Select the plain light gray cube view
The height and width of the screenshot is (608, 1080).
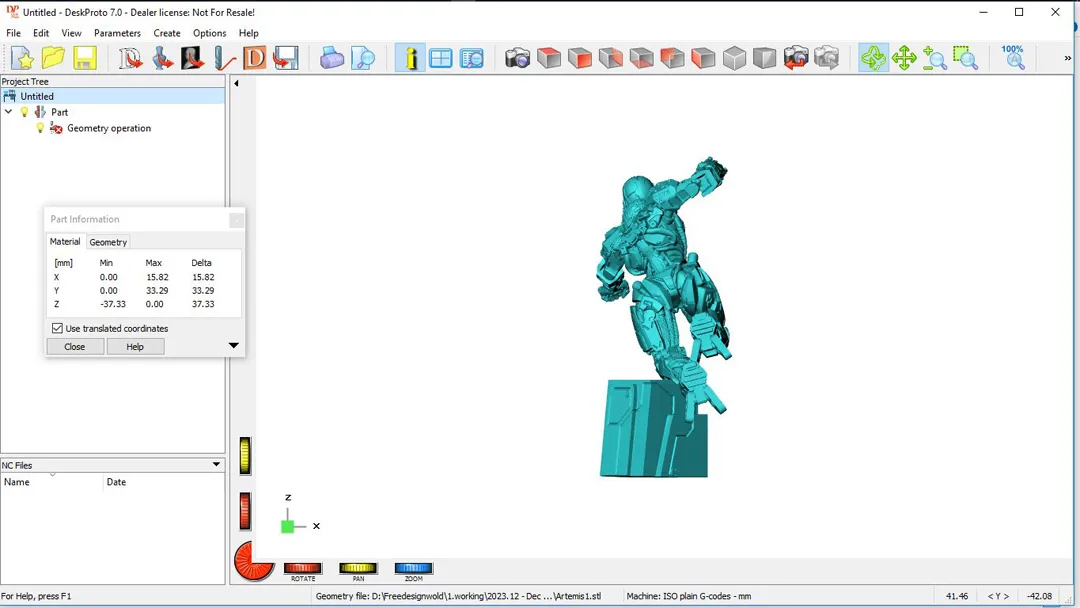734,58
